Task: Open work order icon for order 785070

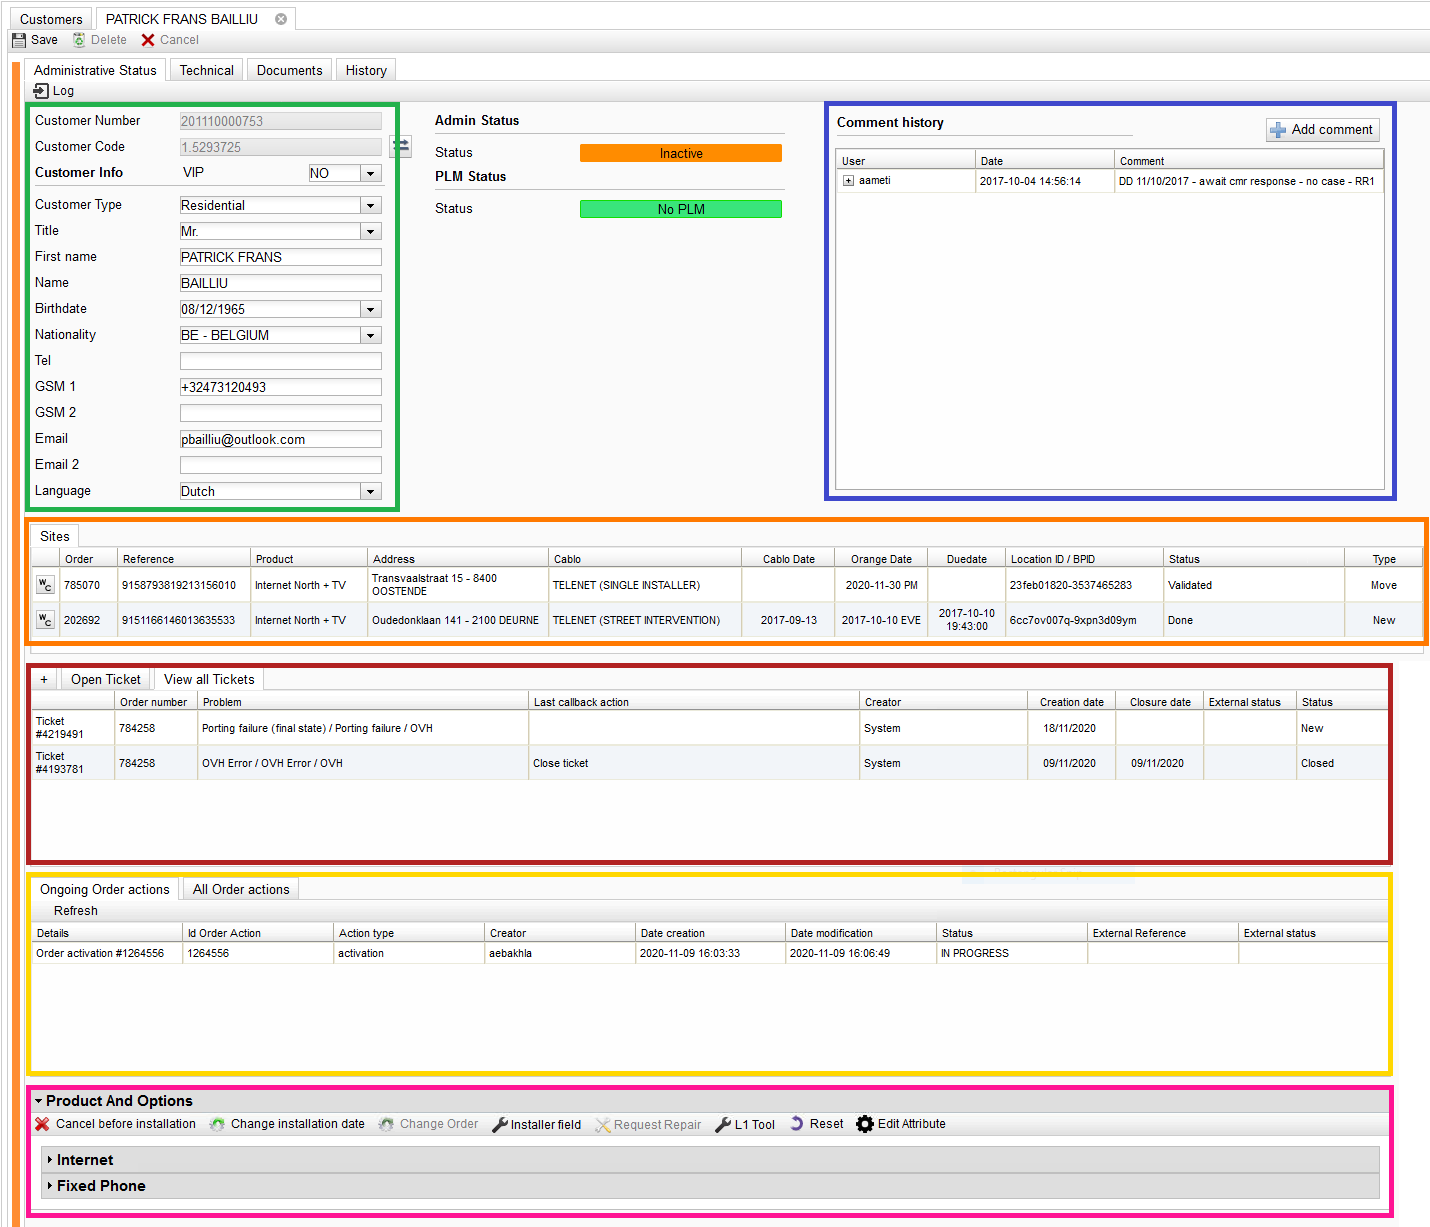Action: pyautogui.click(x=45, y=585)
